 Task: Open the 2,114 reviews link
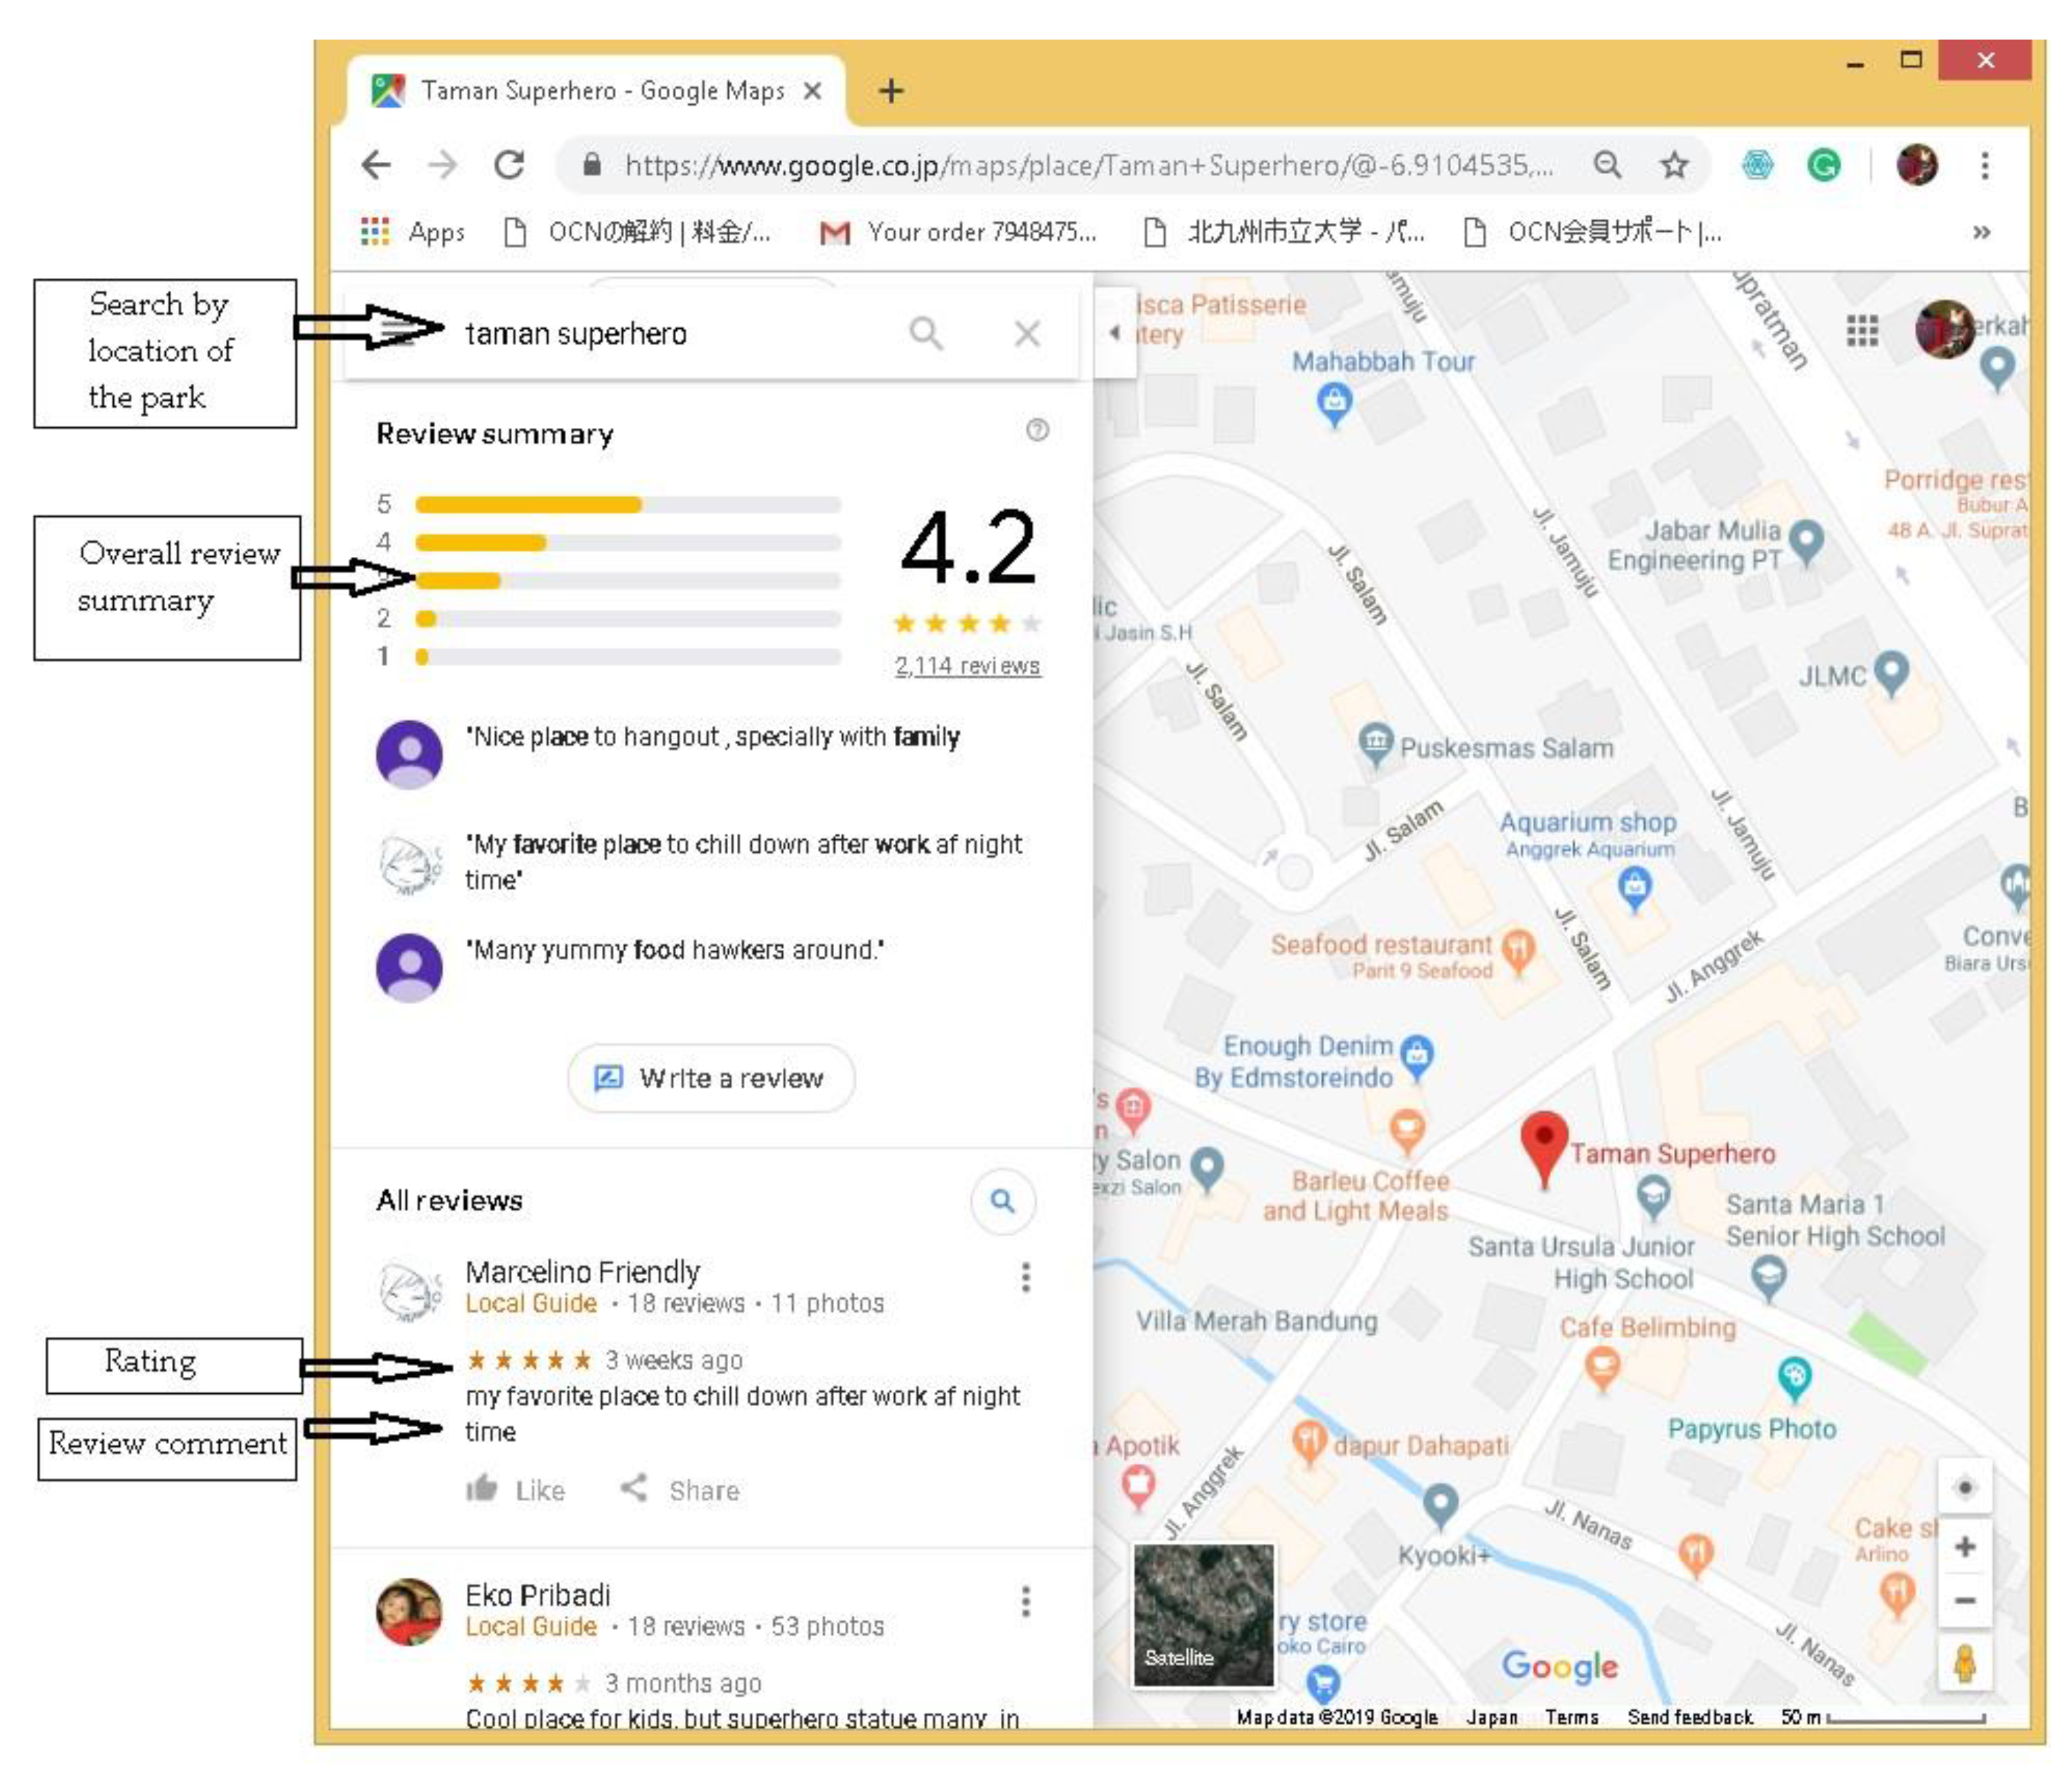pos(967,666)
